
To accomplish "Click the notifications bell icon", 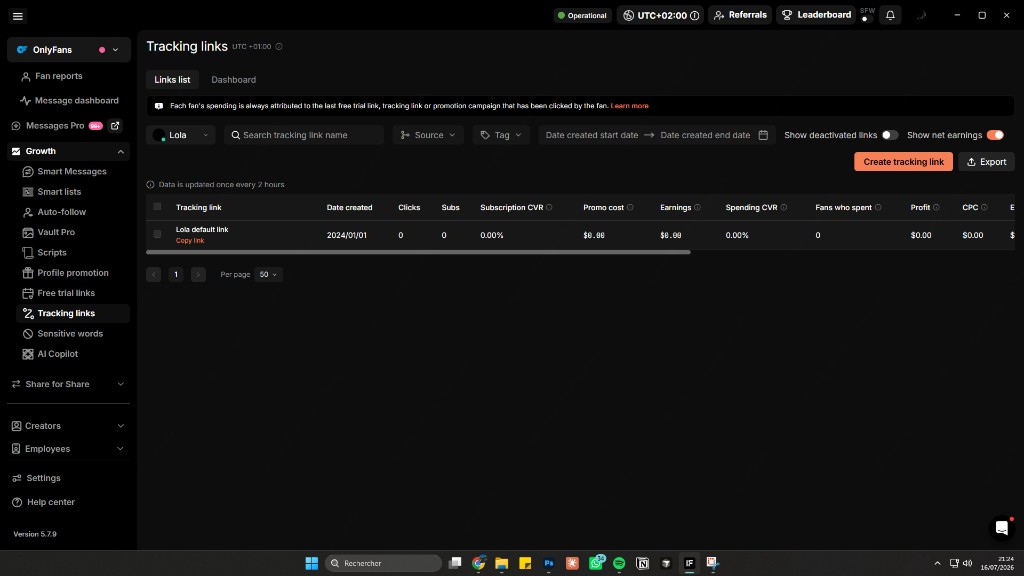I will pyautogui.click(x=890, y=15).
